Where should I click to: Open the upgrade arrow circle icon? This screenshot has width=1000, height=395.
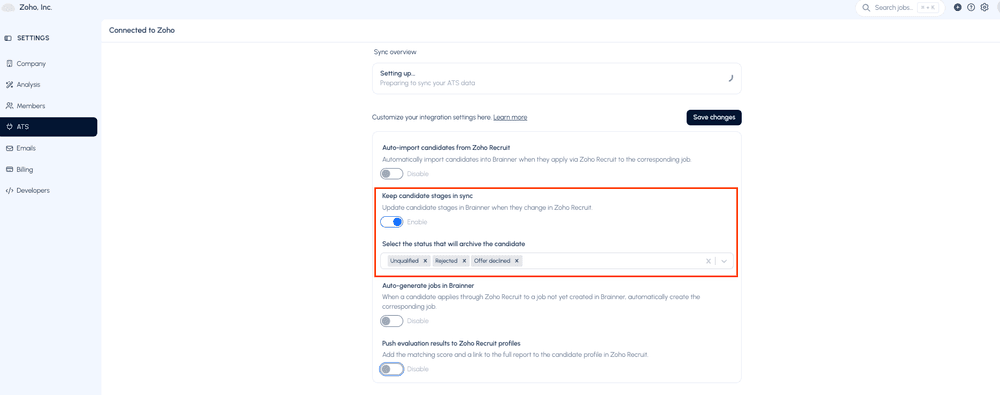[x=971, y=8]
